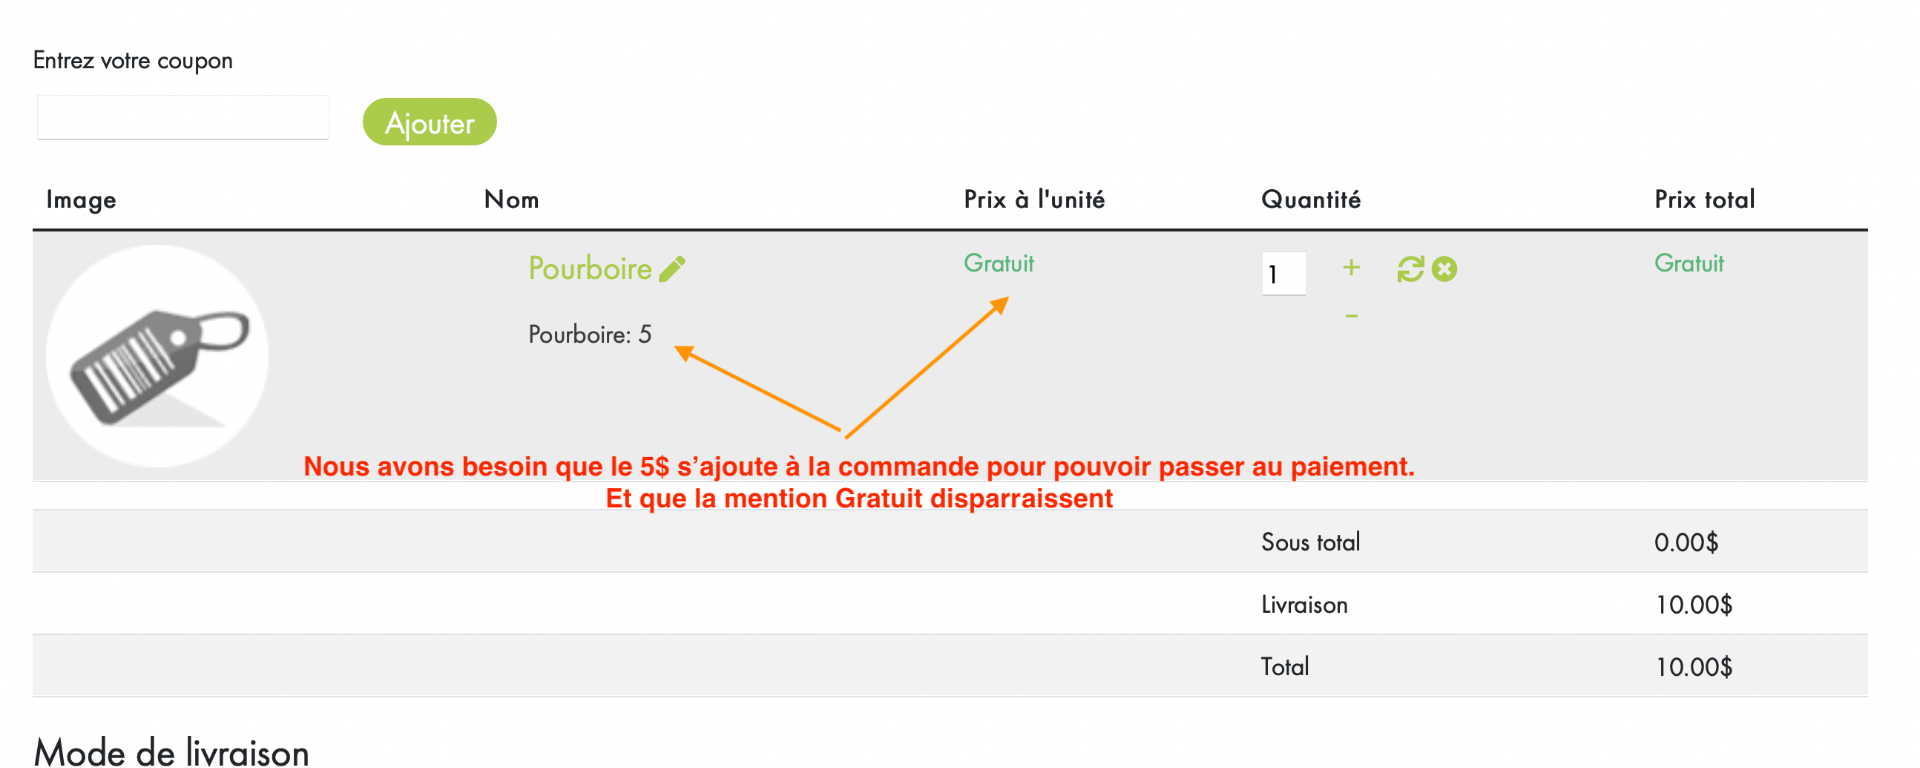Click the pencil edit icon beside Pourboire
1920x768 pixels.
pyautogui.click(x=672, y=269)
